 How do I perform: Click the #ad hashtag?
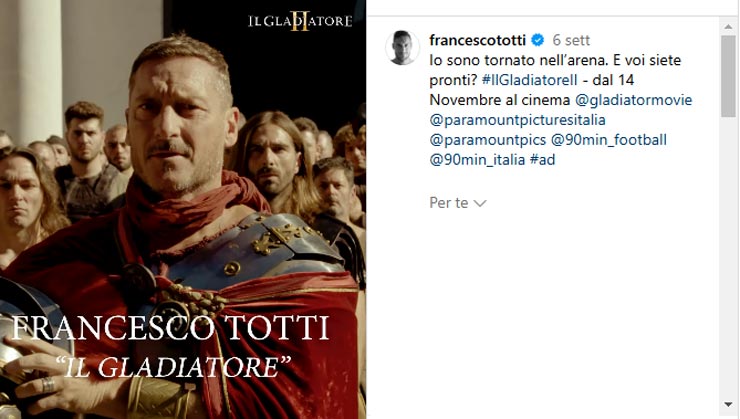pos(542,159)
